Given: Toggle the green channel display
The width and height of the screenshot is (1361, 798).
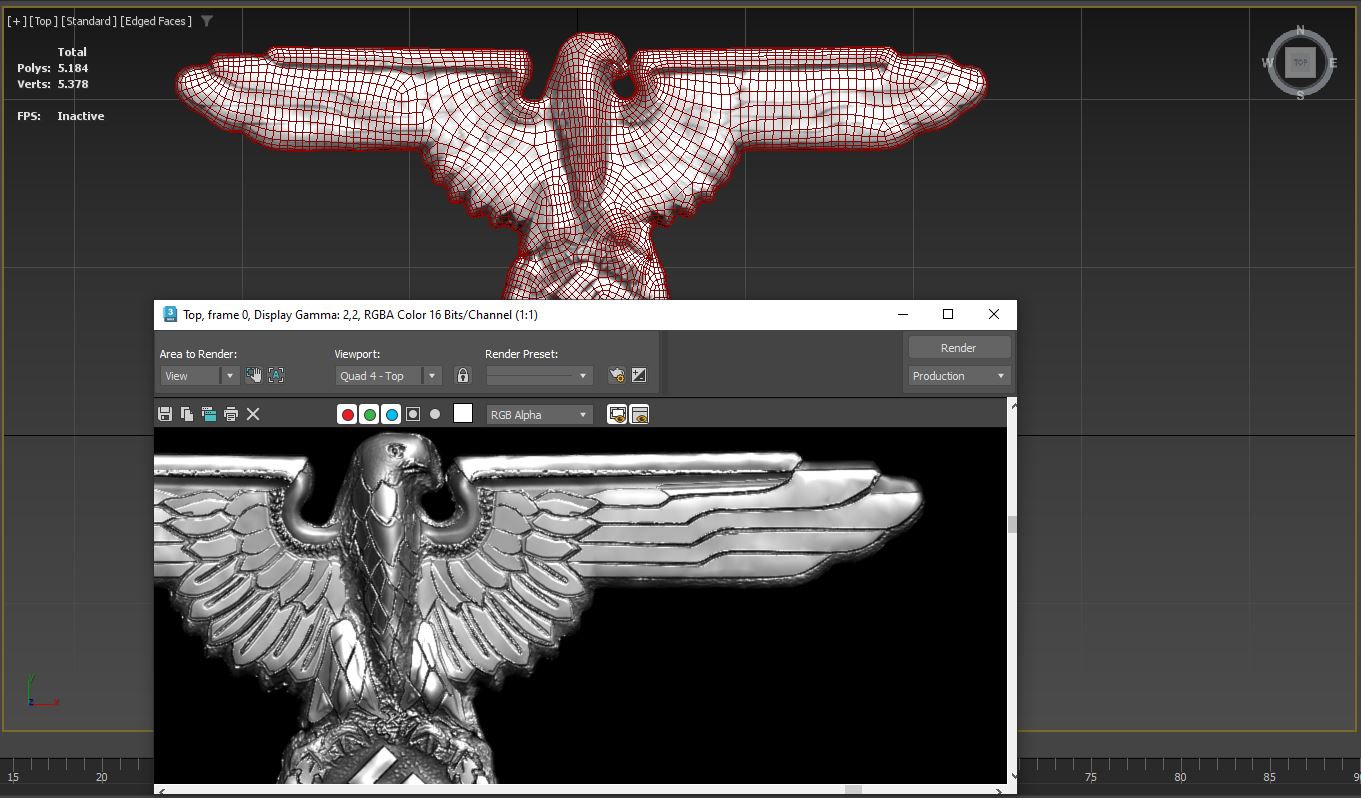Looking at the screenshot, I should 369,414.
